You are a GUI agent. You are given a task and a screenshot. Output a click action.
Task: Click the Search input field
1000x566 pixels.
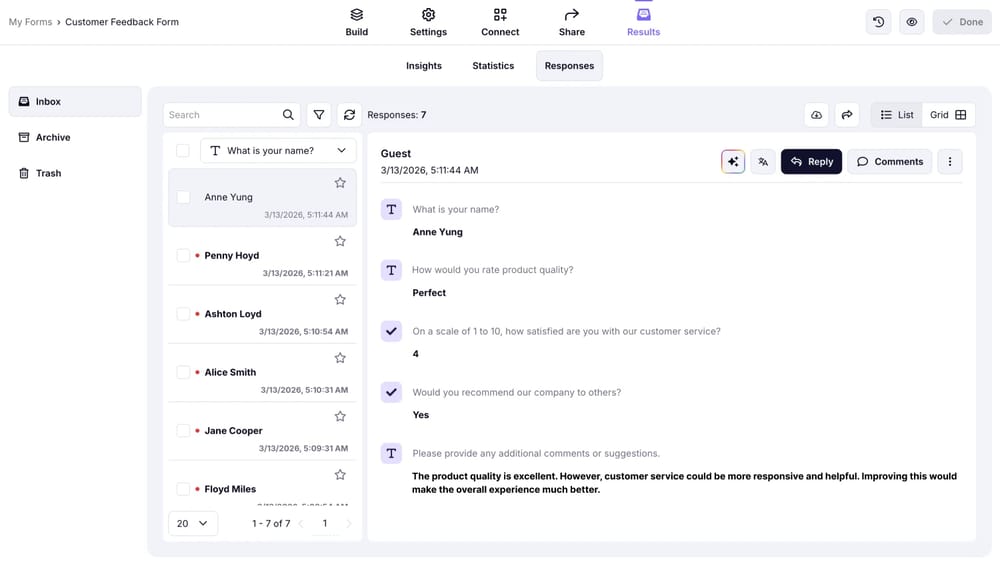click(222, 115)
